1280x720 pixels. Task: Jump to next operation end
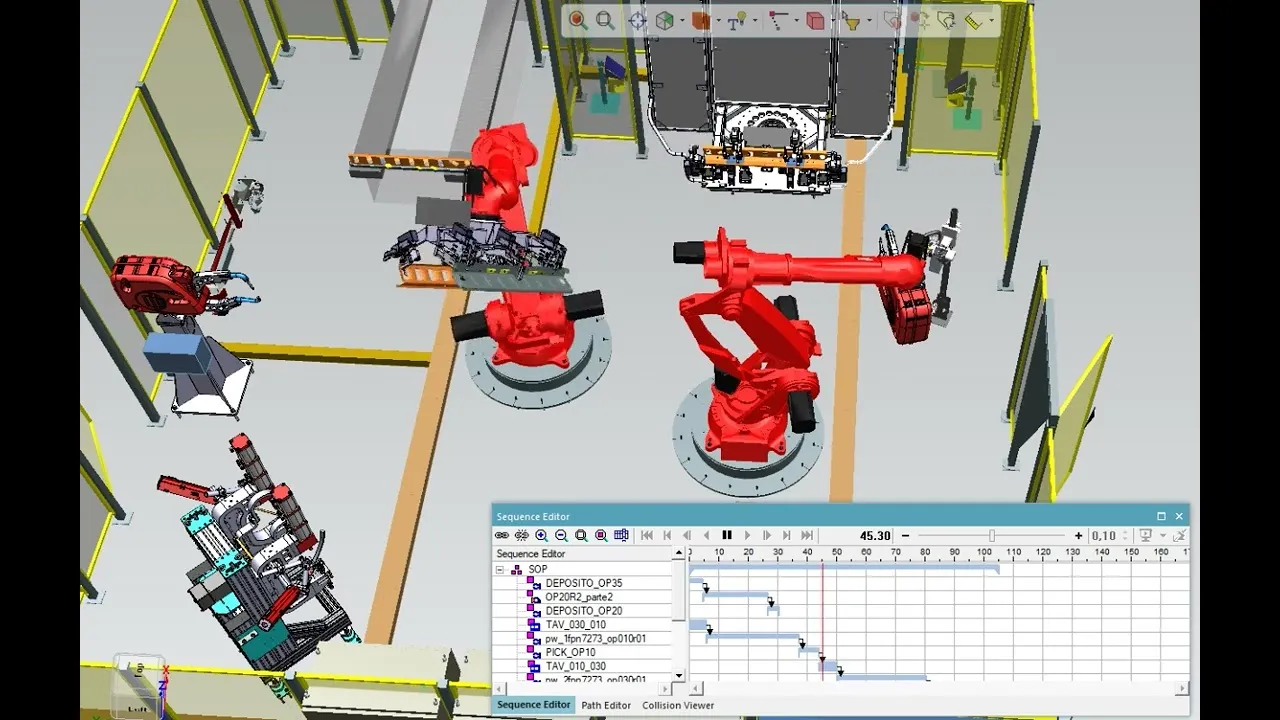787,535
